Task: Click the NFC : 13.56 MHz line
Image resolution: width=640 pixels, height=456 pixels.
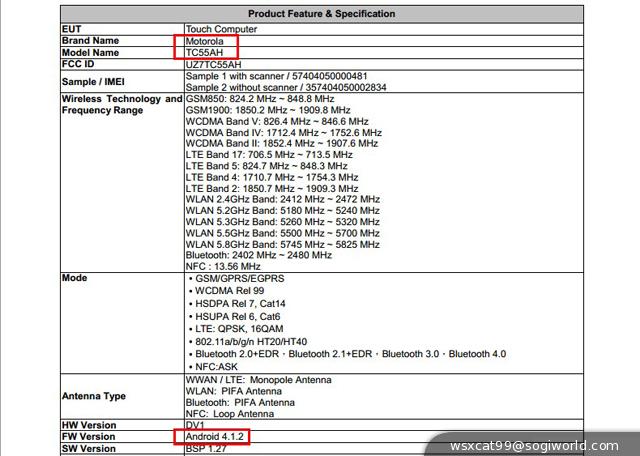Action: click(223, 267)
